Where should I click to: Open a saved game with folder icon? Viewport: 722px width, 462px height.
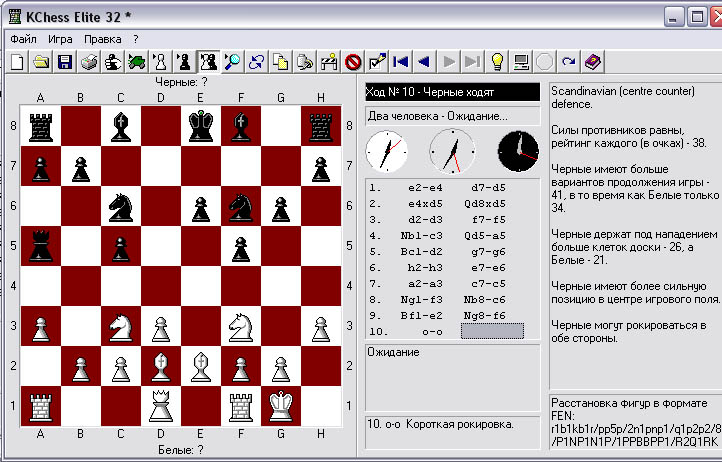click(x=41, y=62)
